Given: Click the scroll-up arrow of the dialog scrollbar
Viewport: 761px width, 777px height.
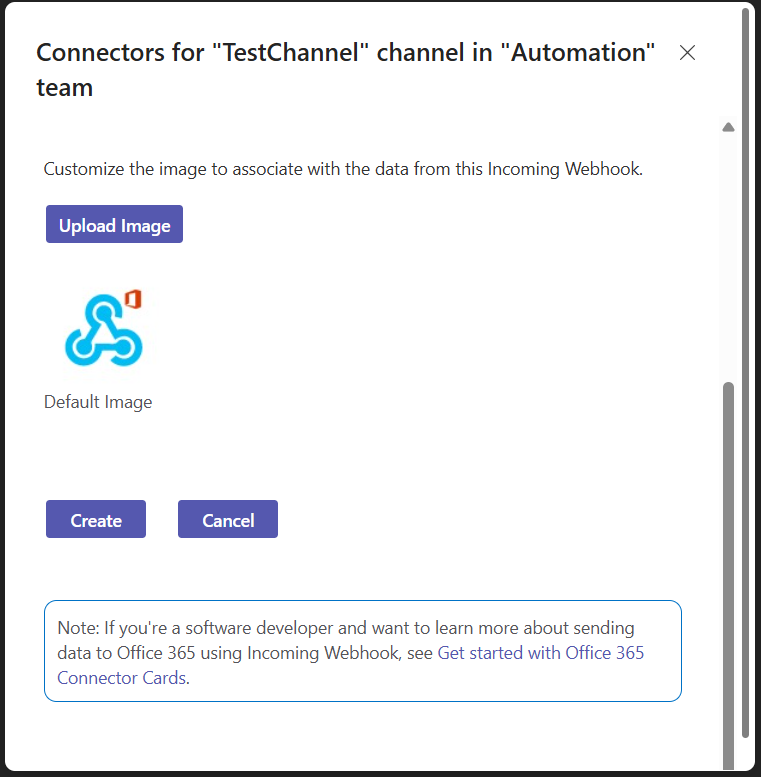Looking at the screenshot, I should (728, 127).
